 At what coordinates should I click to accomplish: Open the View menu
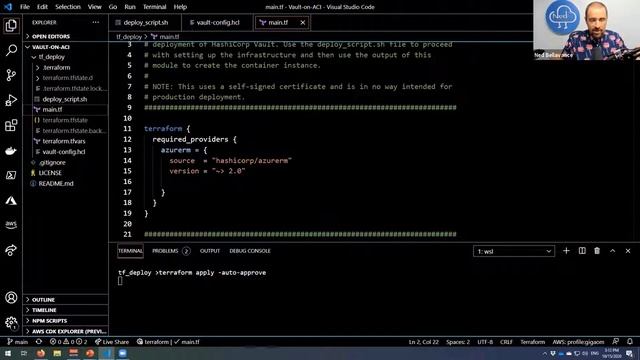pyautogui.click(x=94, y=7)
